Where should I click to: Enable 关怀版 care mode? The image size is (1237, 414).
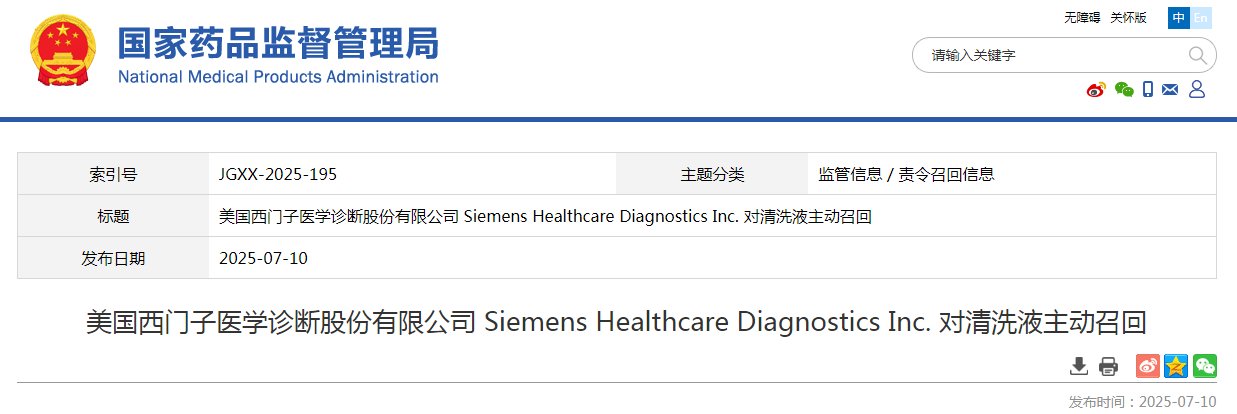1127,18
